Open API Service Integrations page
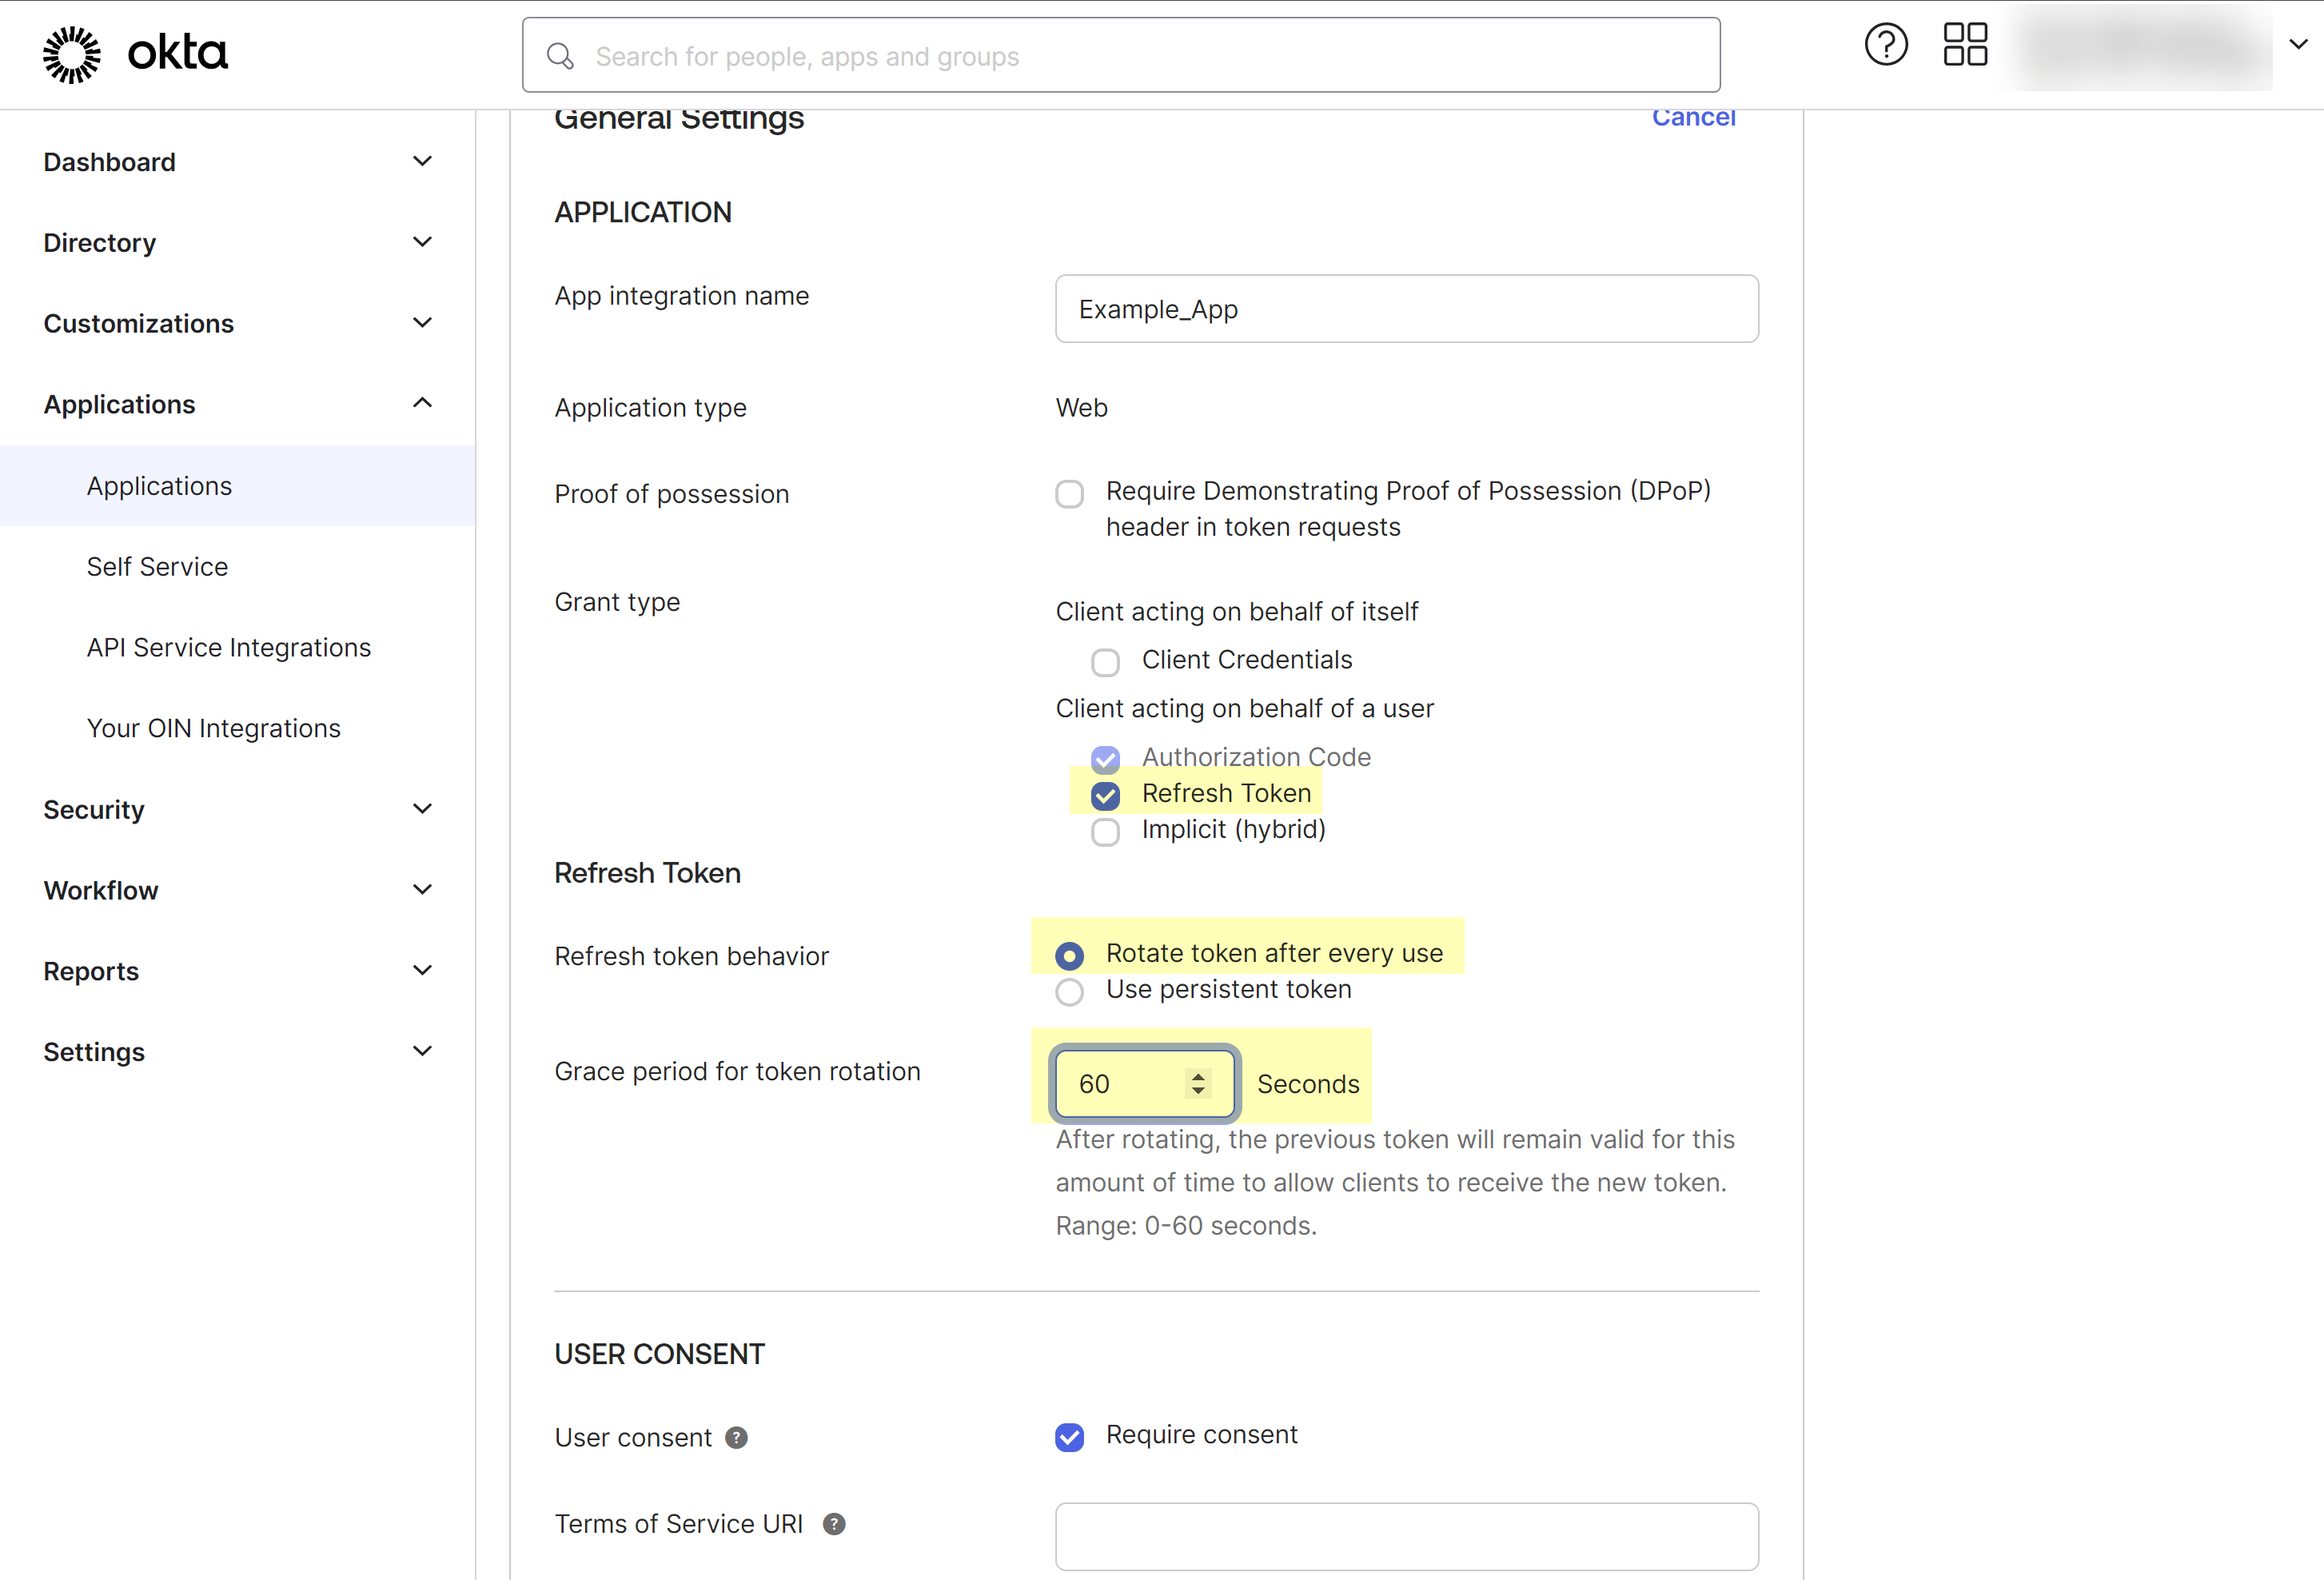This screenshot has width=2324, height=1580. click(228, 647)
